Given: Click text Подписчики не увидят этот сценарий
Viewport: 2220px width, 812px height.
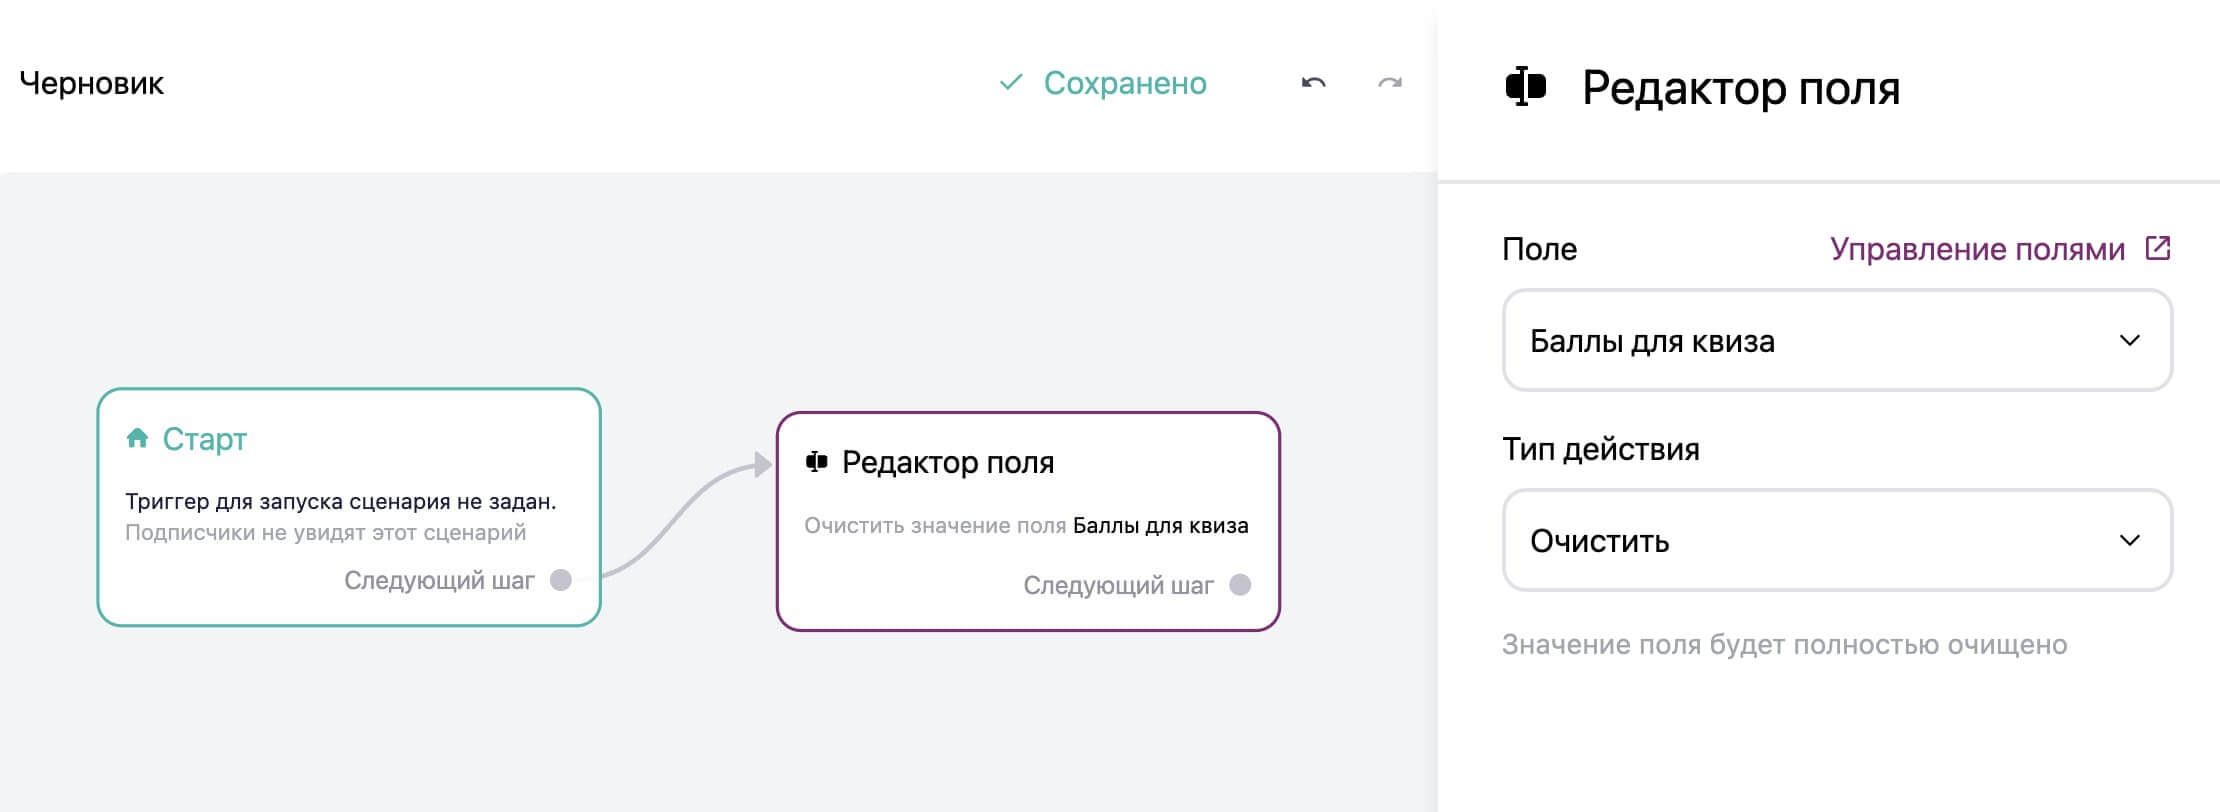Looking at the screenshot, I should pos(325,532).
